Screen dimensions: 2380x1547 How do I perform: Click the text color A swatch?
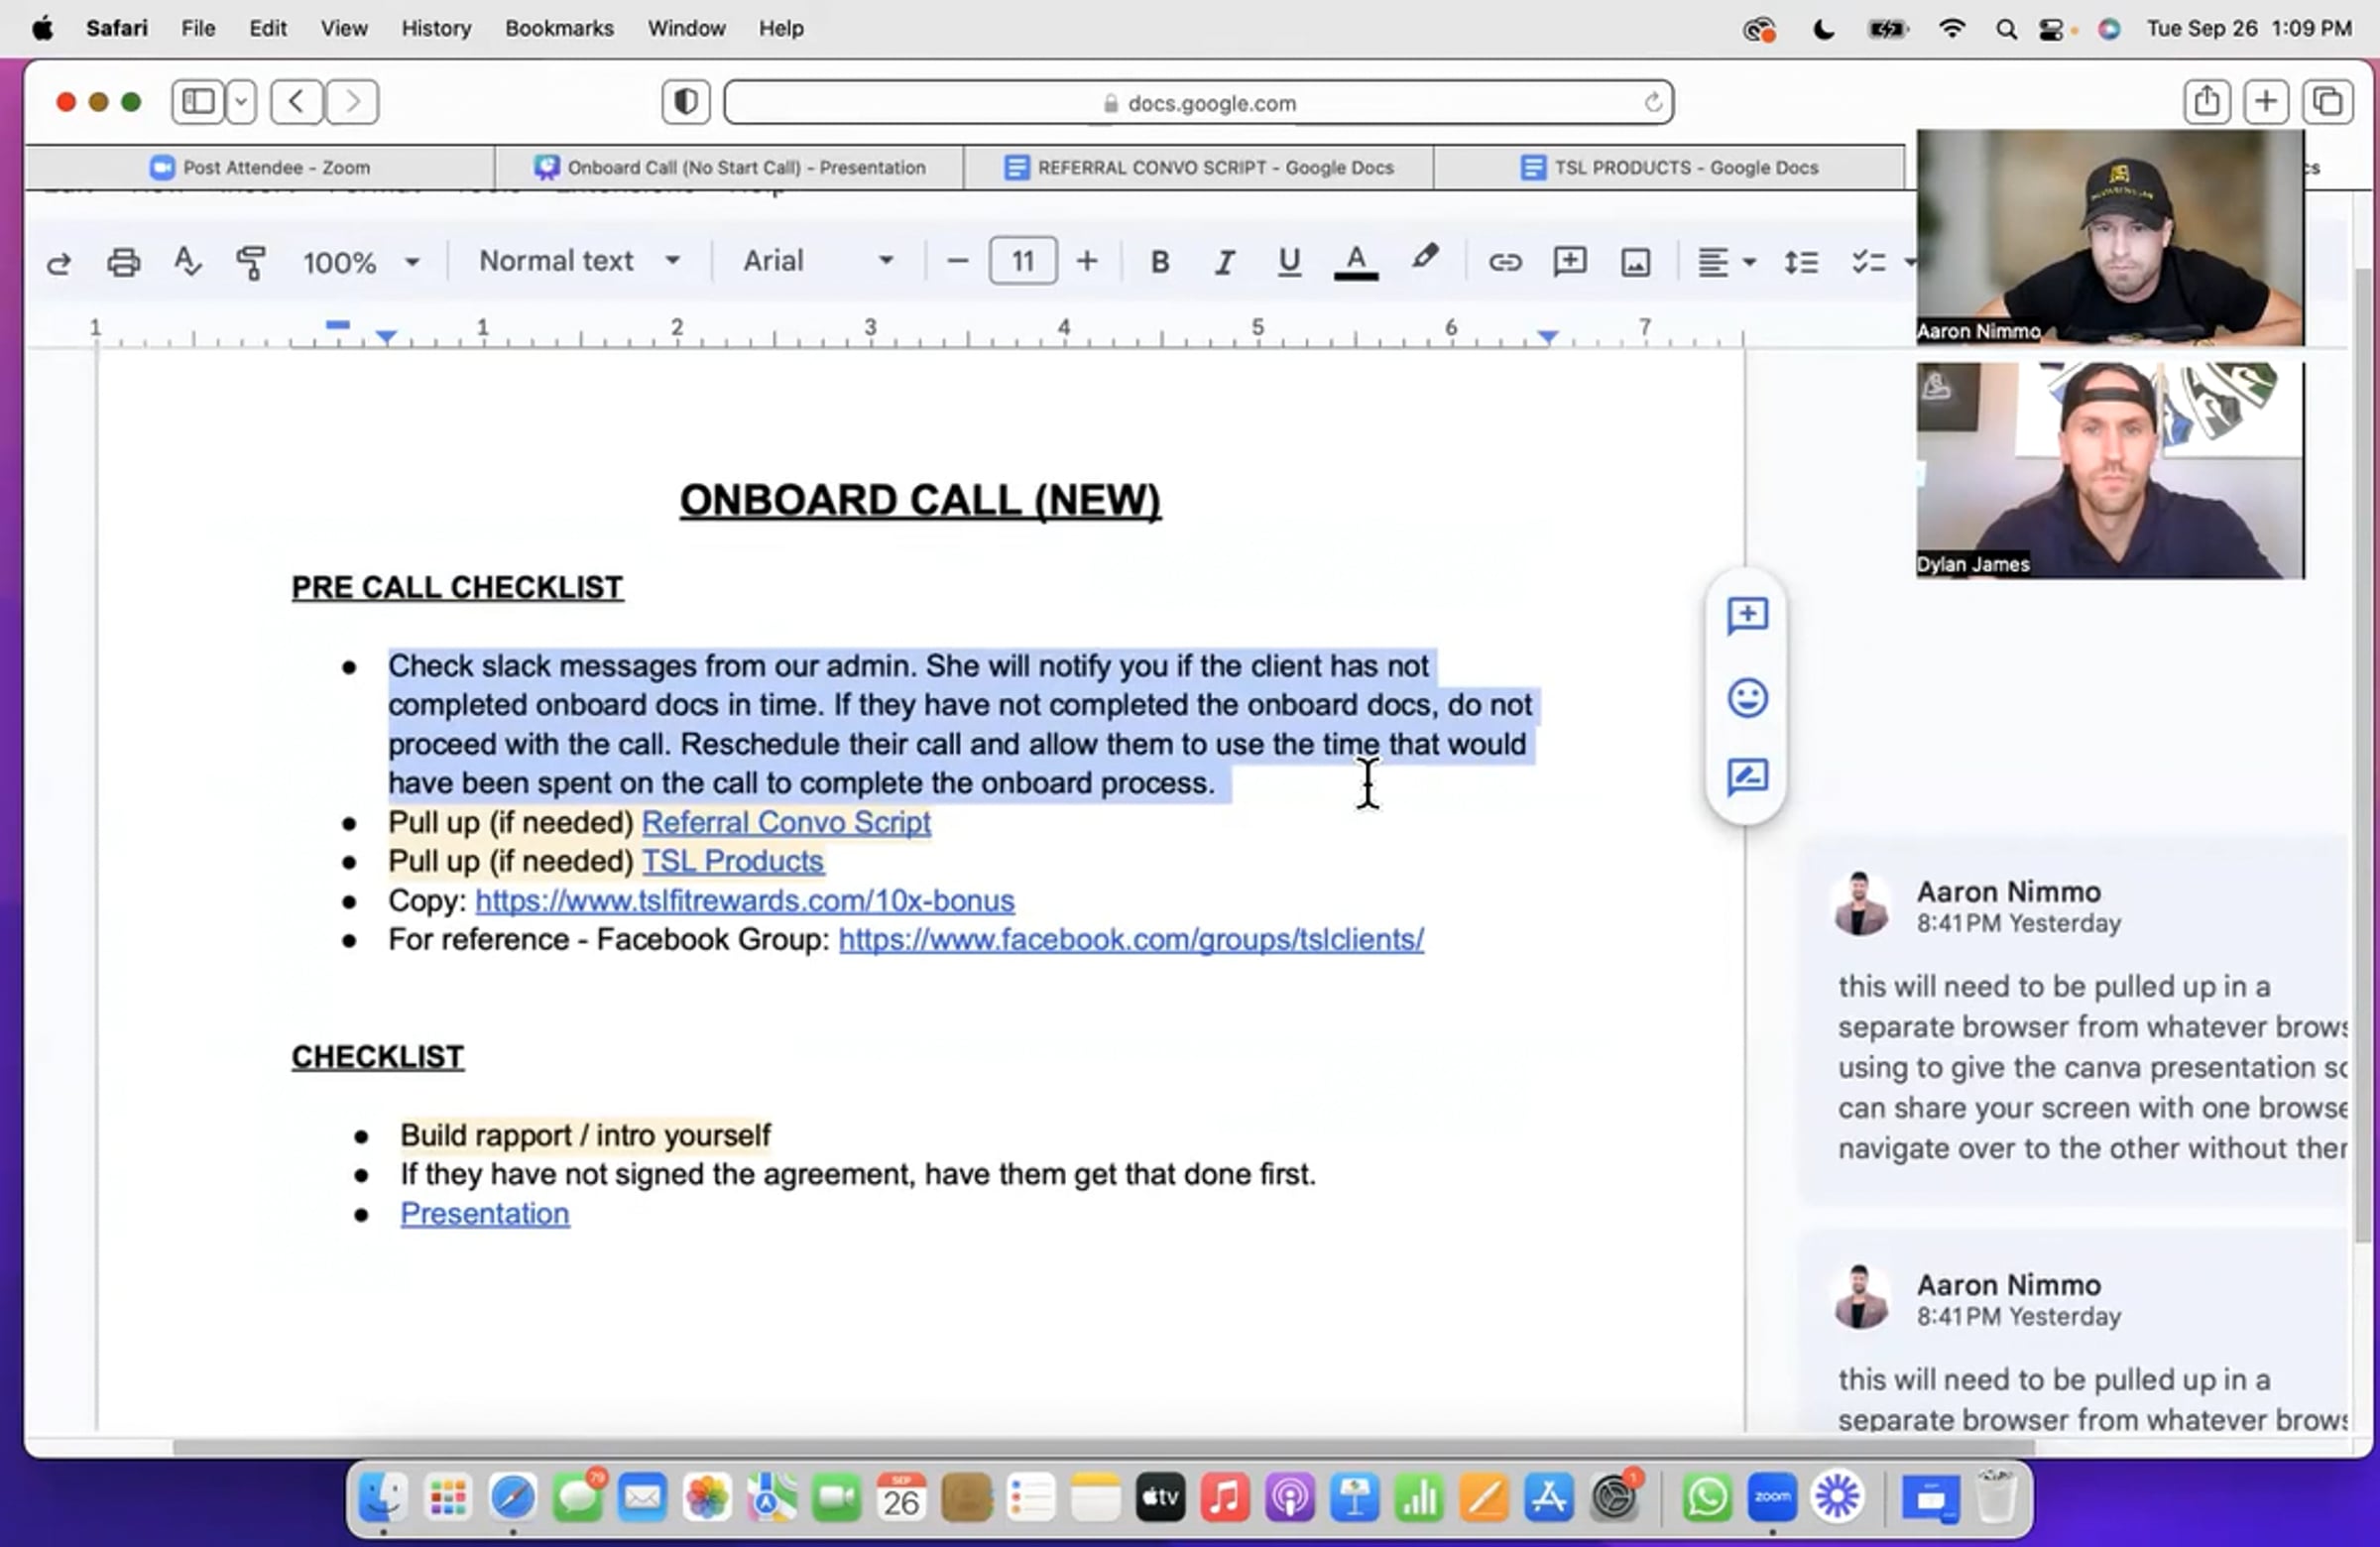tap(1355, 262)
